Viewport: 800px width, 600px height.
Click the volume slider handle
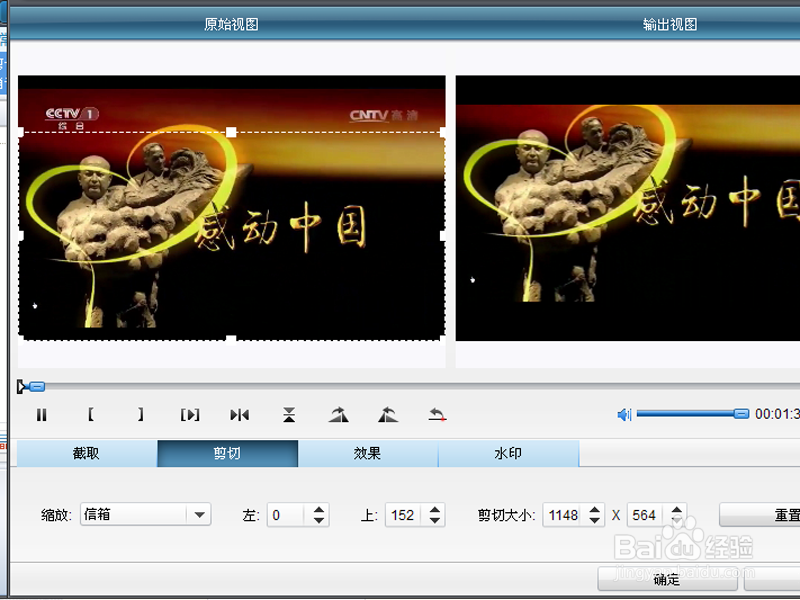click(x=741, y=414)
